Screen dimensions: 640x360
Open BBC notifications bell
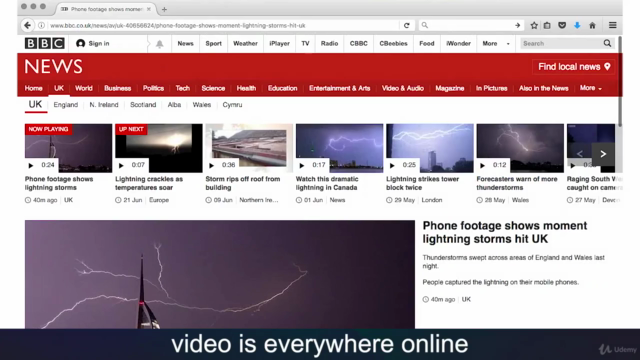pos(160,44)
